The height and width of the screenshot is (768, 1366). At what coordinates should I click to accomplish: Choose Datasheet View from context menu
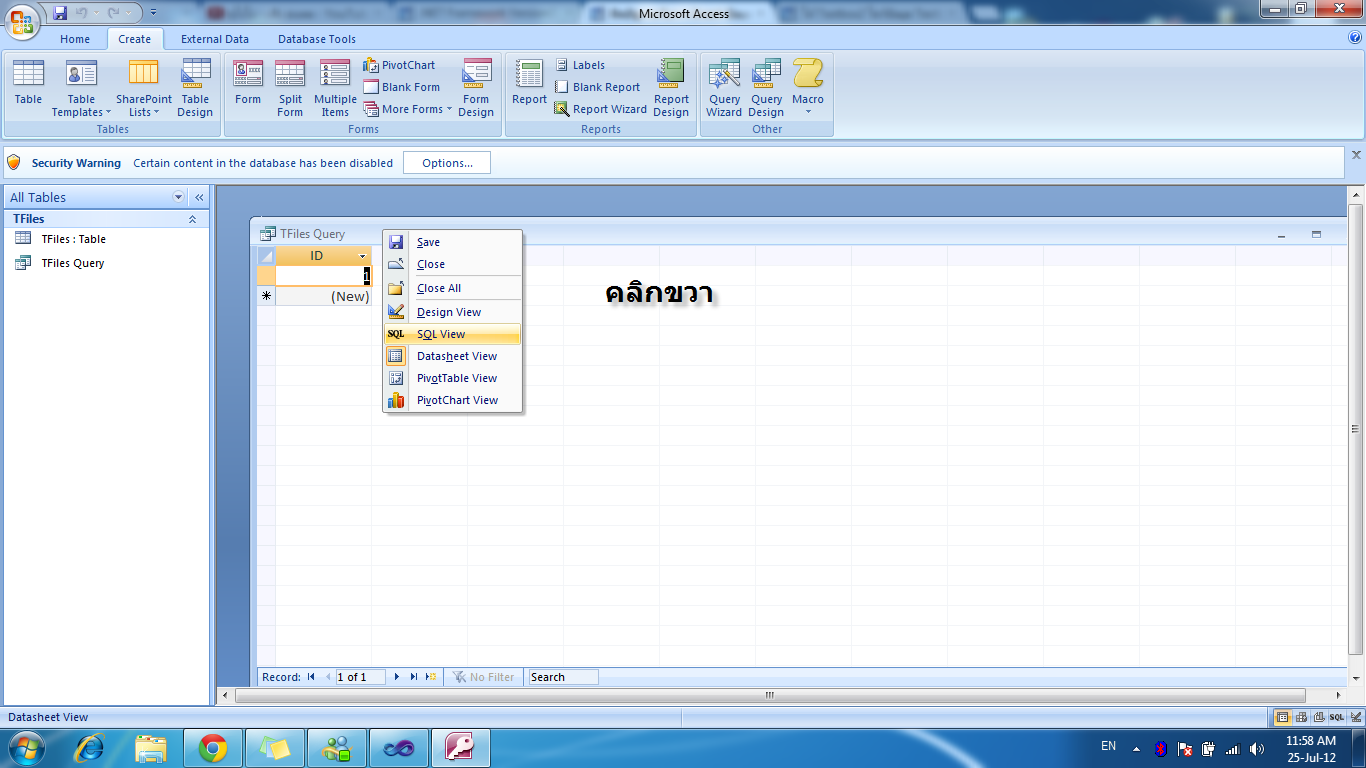coord(452,356)
